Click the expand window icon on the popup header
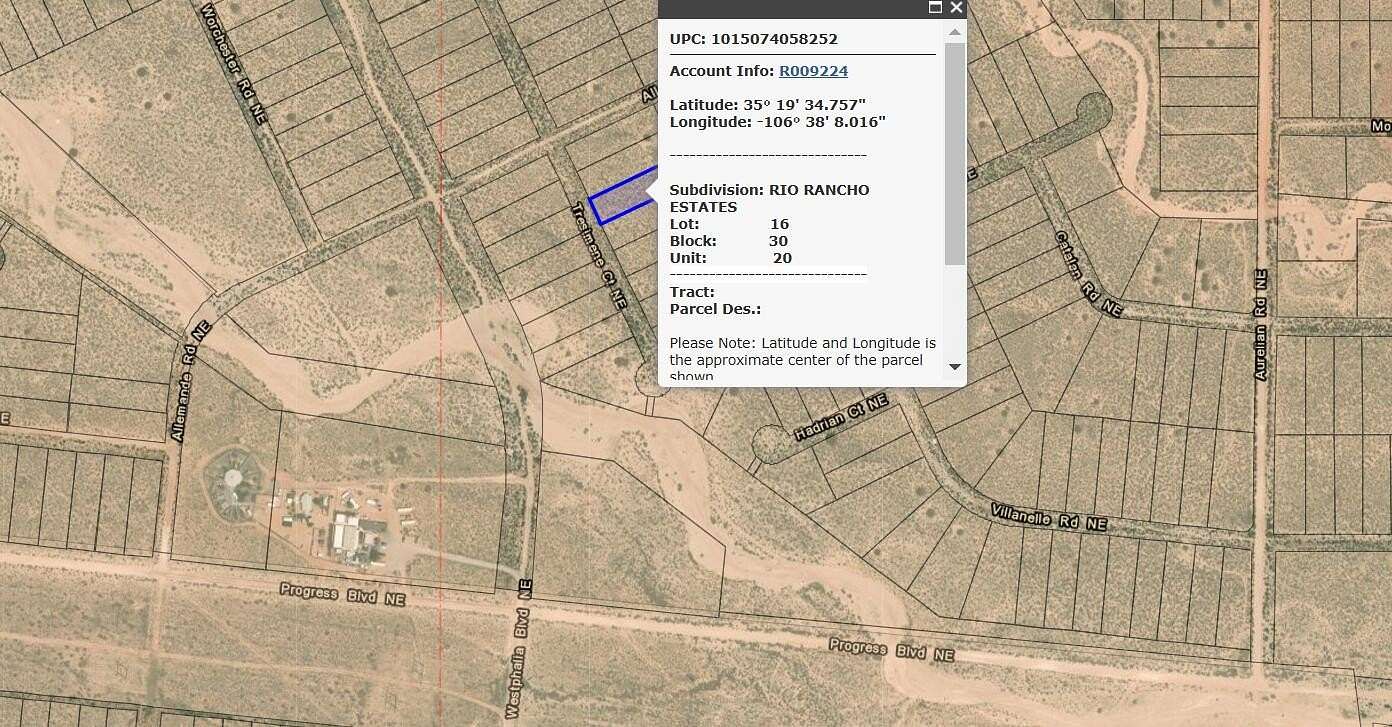Viewport: 1392px width, 727px height. coord(934,8)
